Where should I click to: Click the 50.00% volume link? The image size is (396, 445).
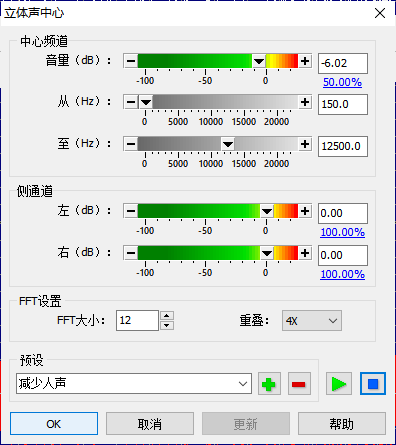342,82
